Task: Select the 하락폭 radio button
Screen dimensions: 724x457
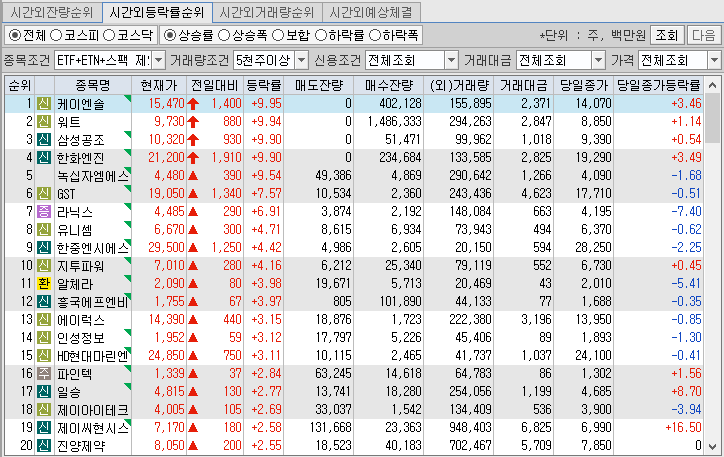Action: tap(375, 35)
